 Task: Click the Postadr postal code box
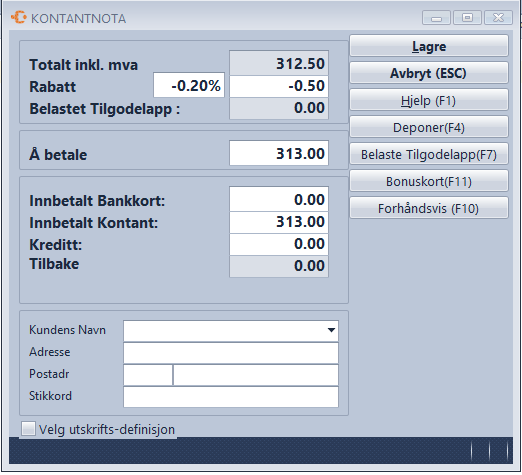[148, 375]
